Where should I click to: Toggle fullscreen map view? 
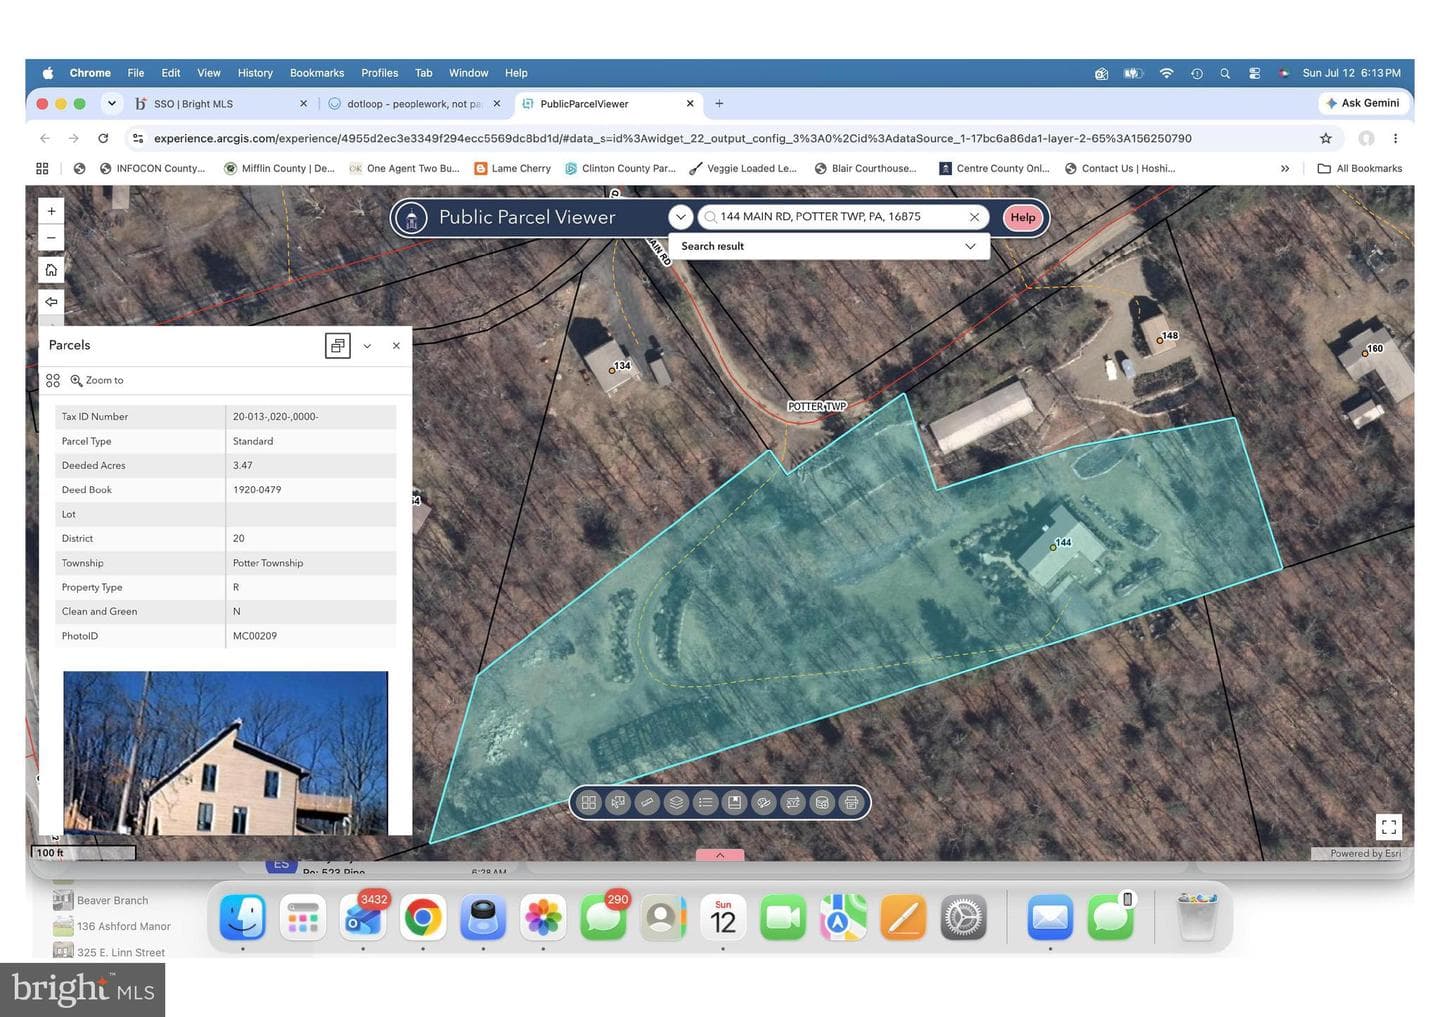click(1388, 827)
